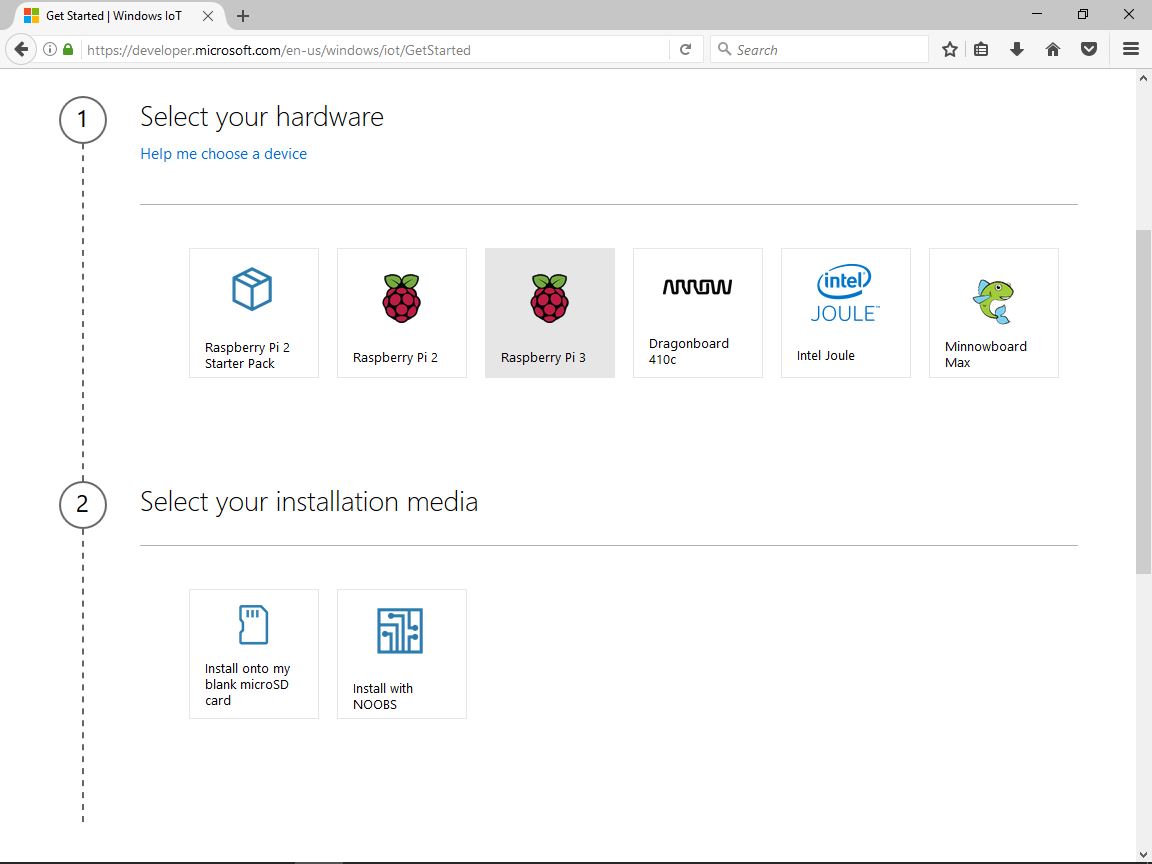Go back using the browser back arrow
This screenshot has height=864, width=1152.
21,50
